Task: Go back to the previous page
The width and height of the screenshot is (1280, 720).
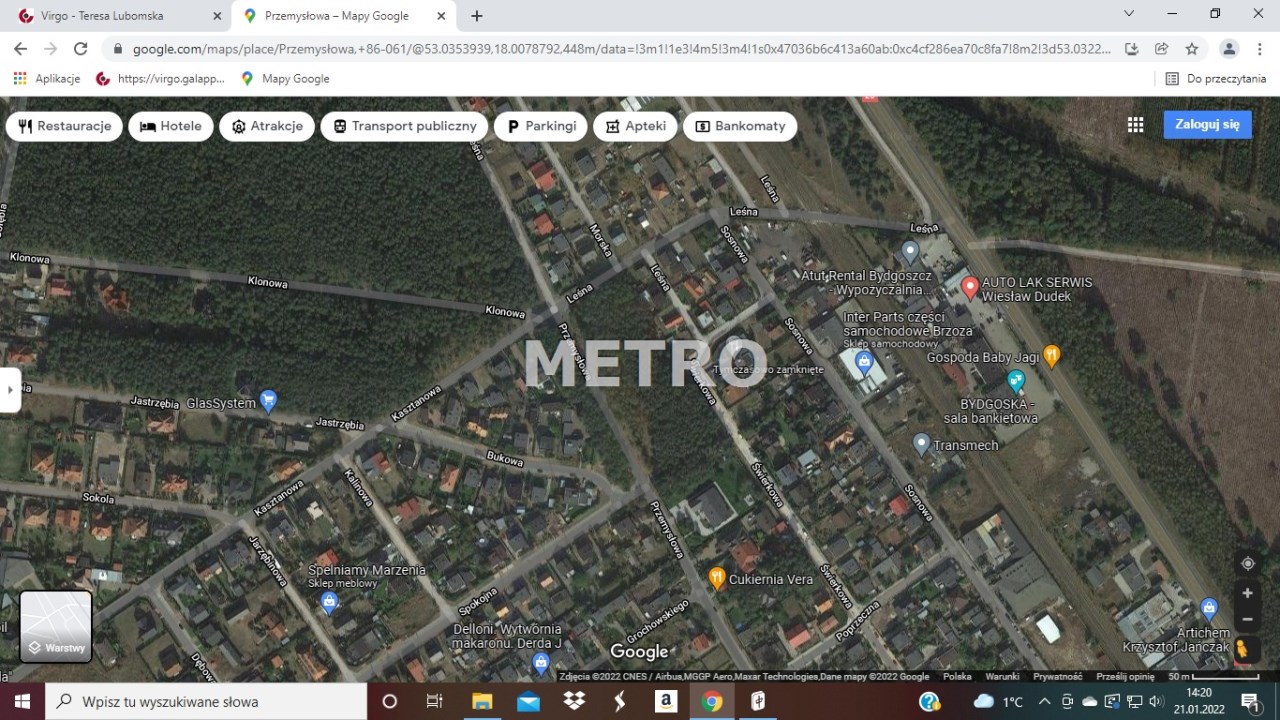Action: pyautogui.click(x=20, y=48)
